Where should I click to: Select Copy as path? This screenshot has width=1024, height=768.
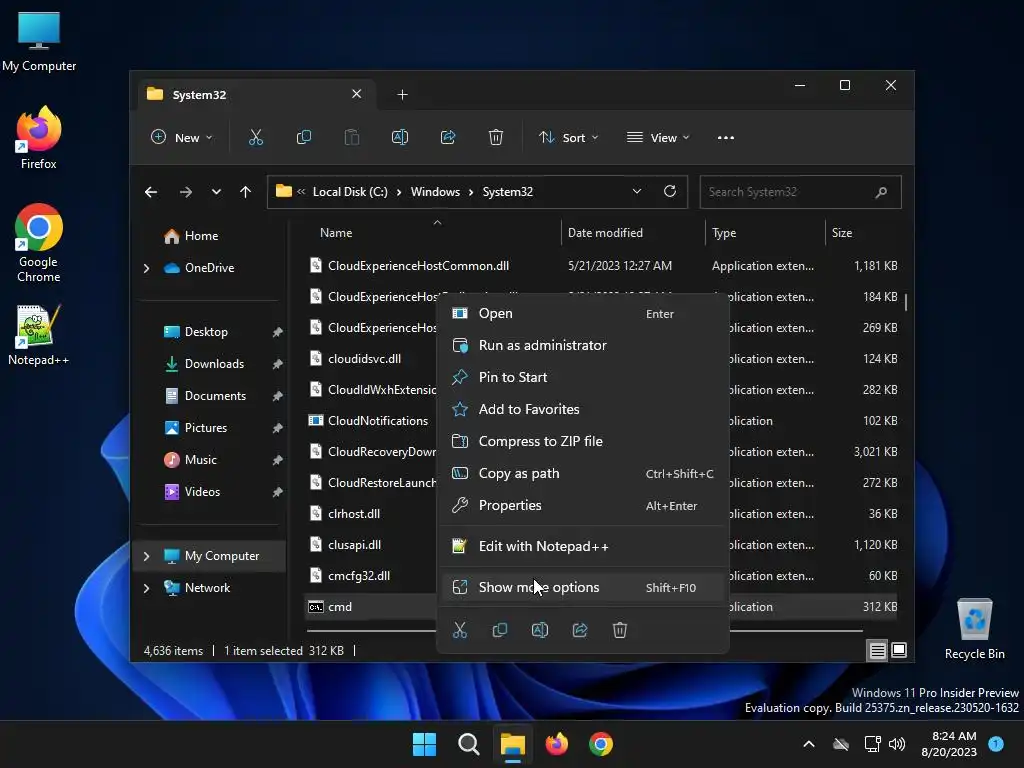583,473
